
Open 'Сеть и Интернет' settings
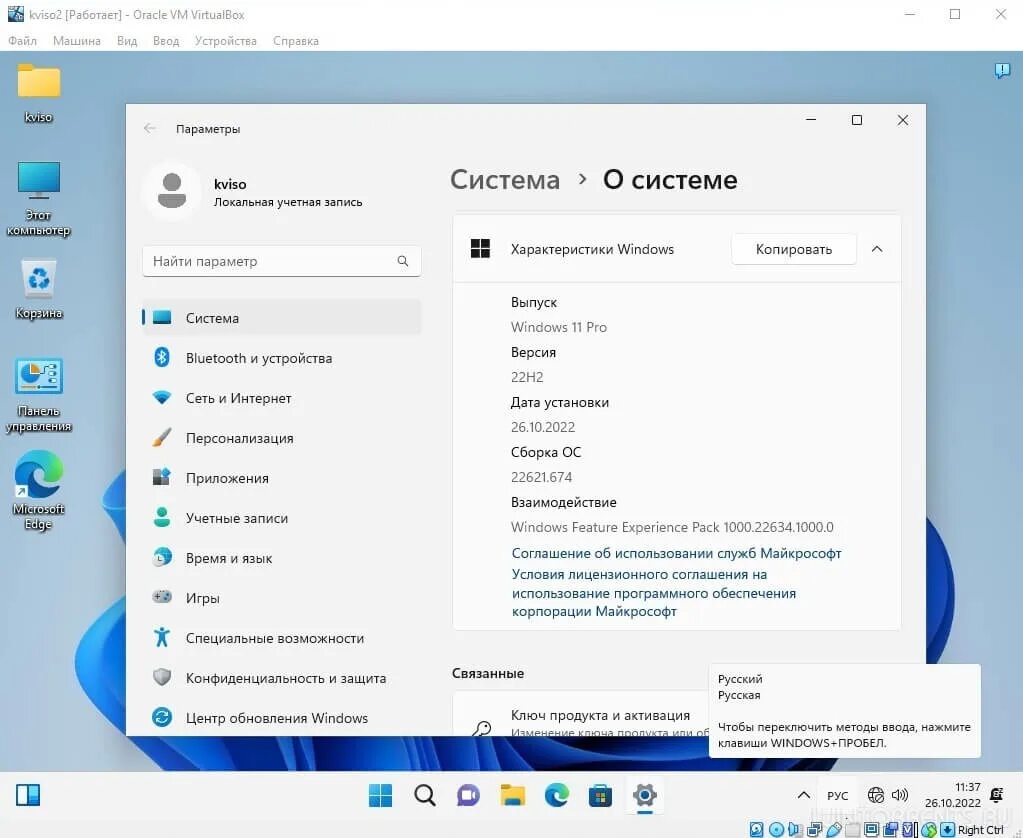click(282, 398)
